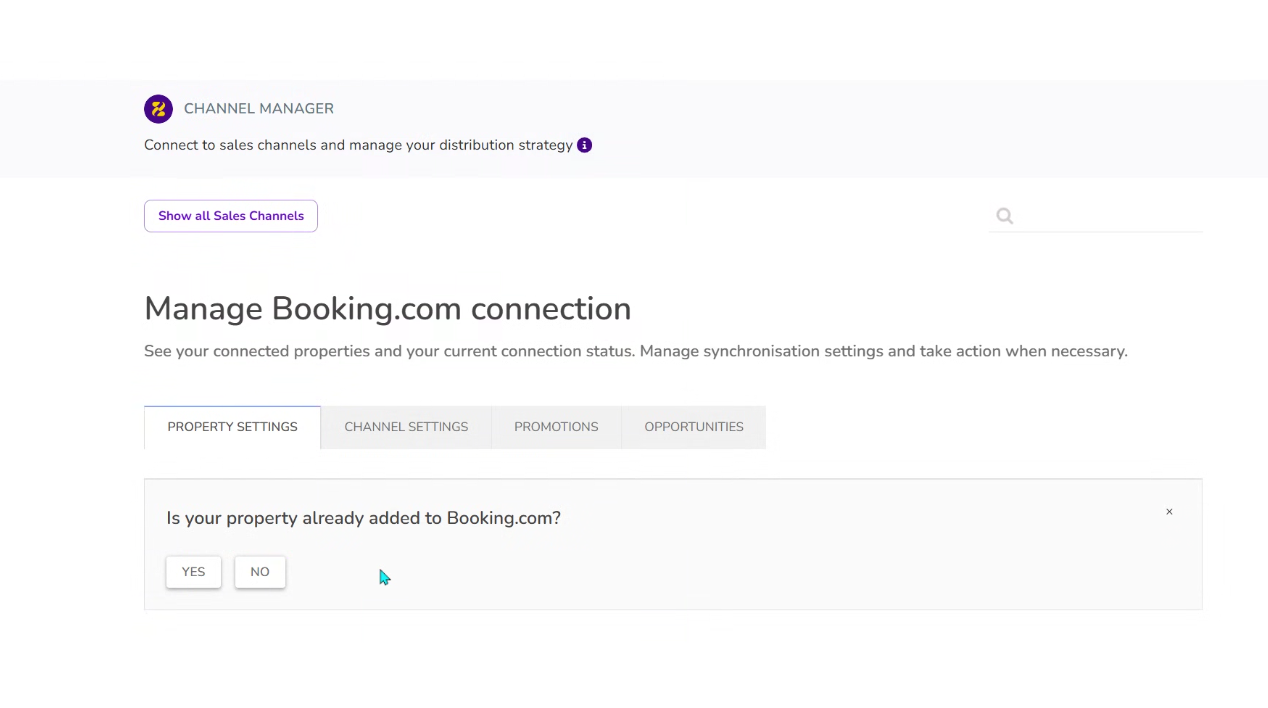Switch to the Channel Settings tab

(x=406, y=427)
